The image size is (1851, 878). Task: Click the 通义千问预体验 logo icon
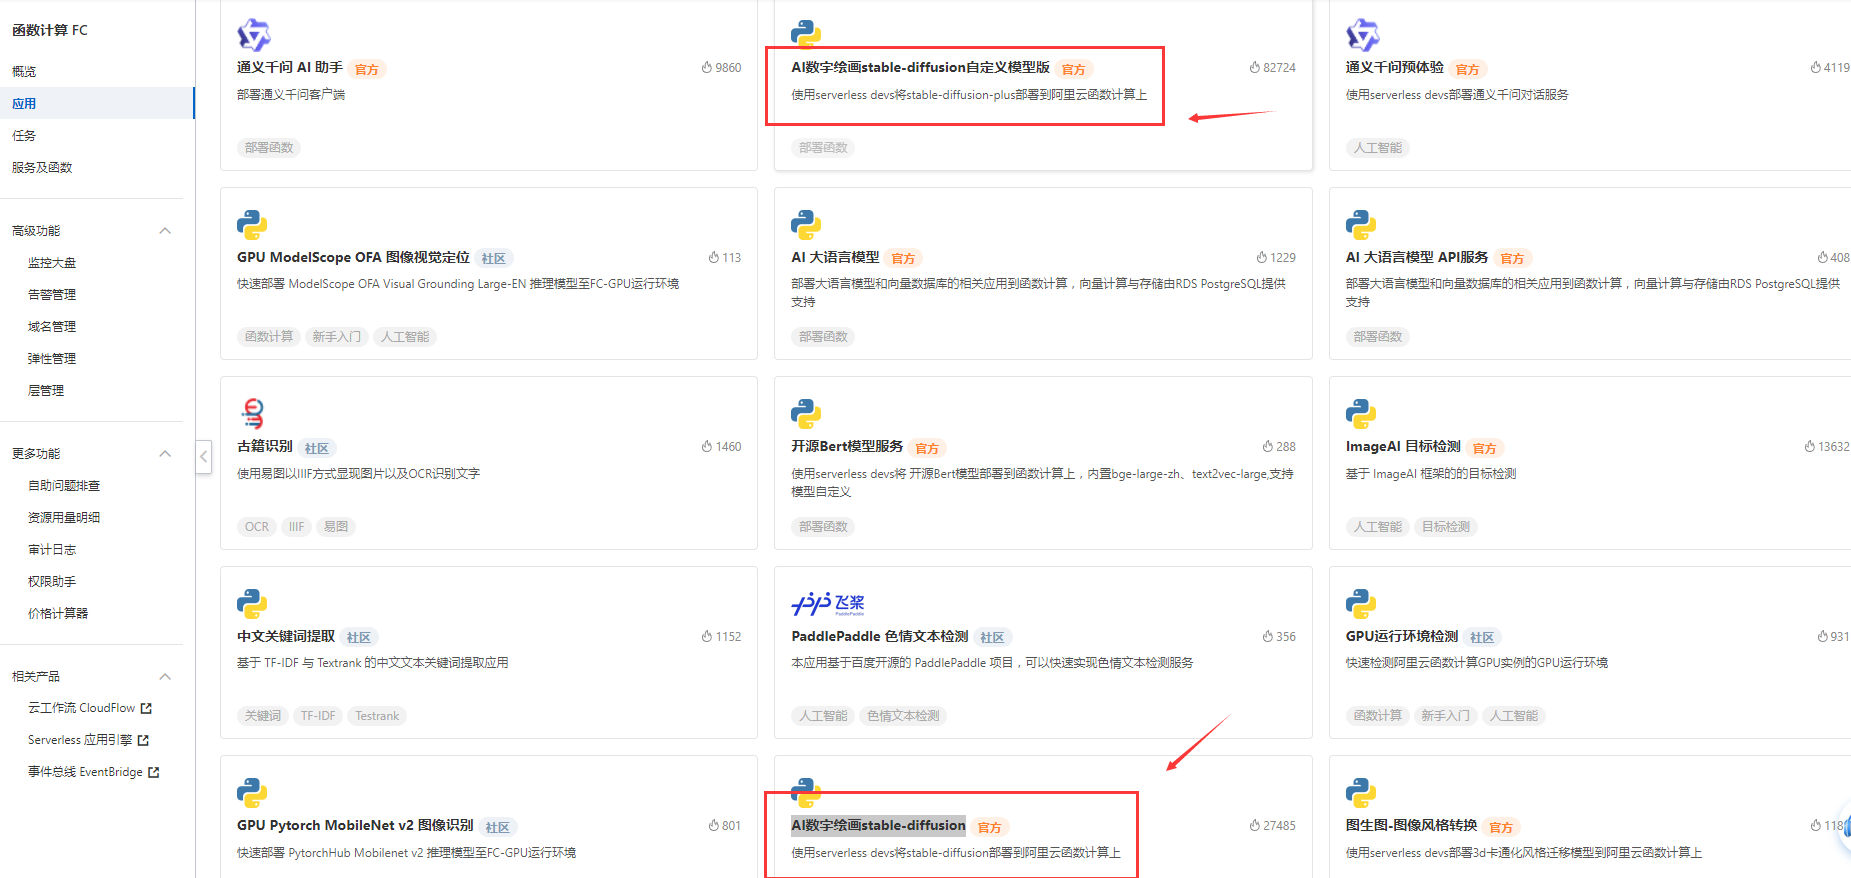[1362, 35]
